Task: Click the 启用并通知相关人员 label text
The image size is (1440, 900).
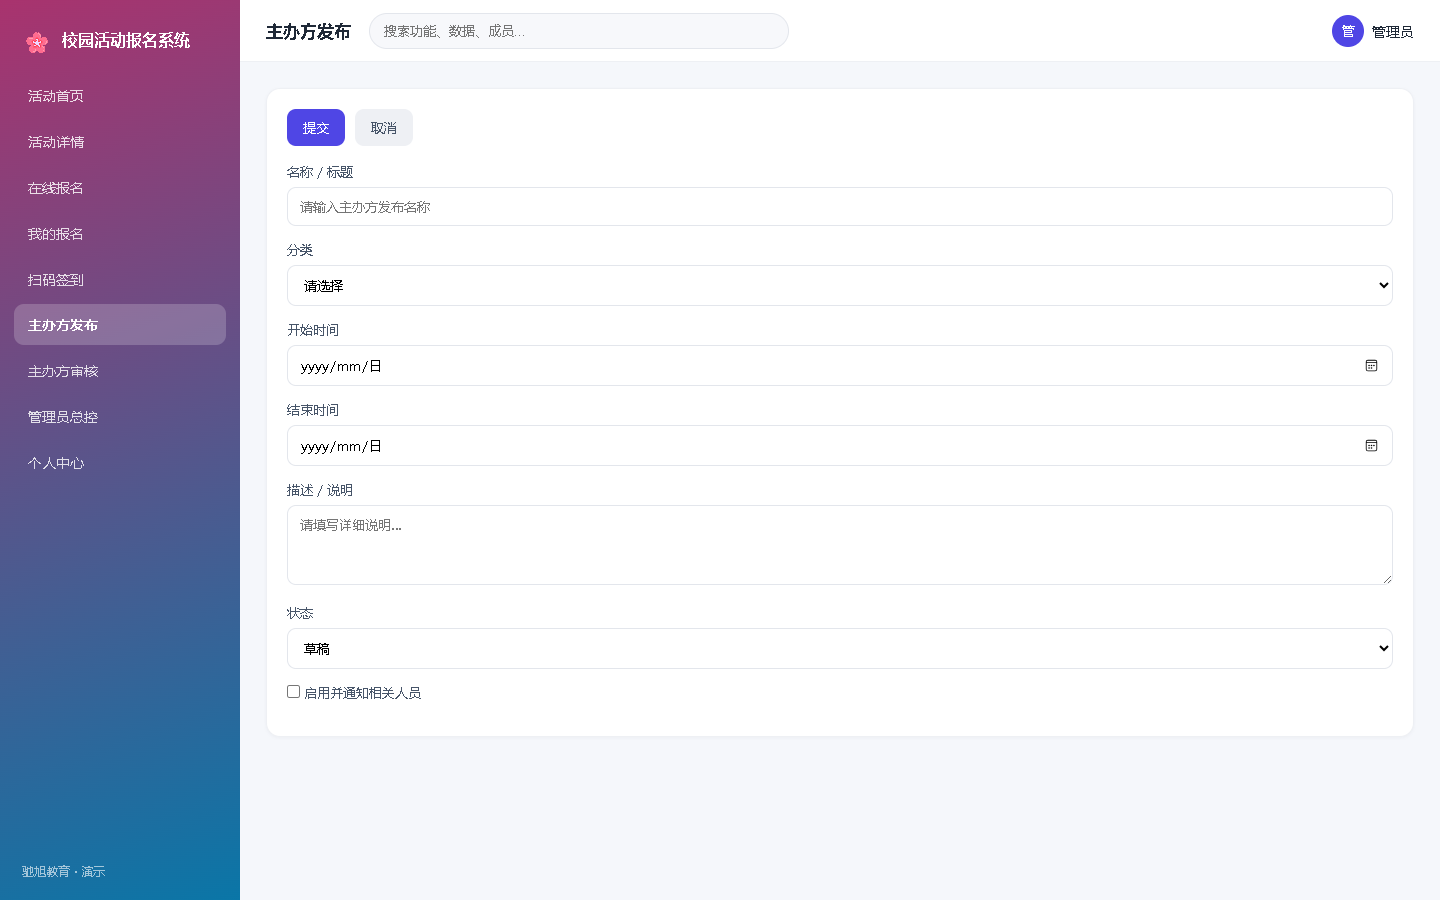Action: coord(362,693)
